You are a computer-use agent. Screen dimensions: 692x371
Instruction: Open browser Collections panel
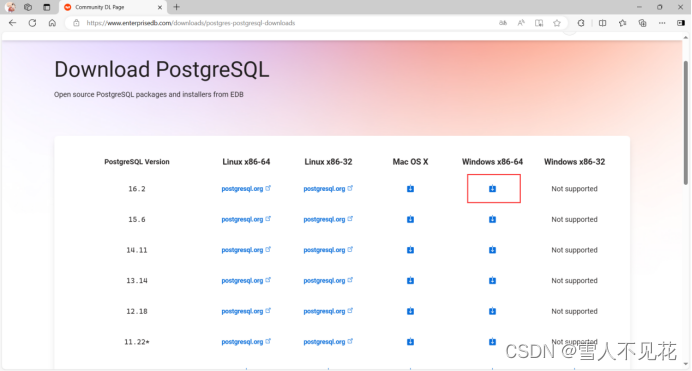pos(643,23)
